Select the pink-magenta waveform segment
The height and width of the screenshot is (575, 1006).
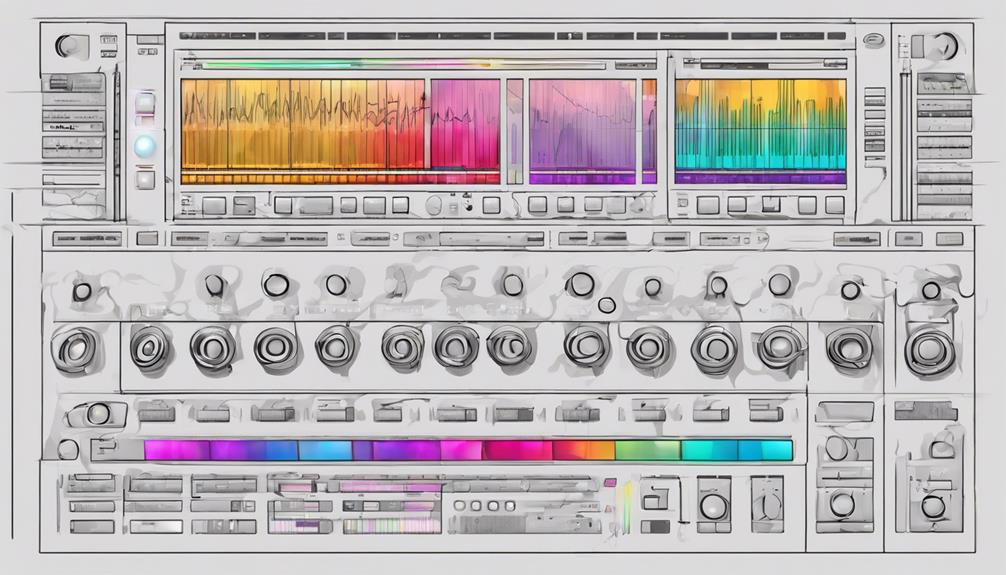click(465, 125)
